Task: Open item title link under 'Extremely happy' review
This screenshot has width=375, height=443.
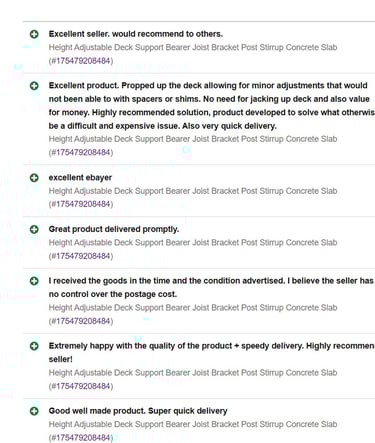Action: pos(193,373)
